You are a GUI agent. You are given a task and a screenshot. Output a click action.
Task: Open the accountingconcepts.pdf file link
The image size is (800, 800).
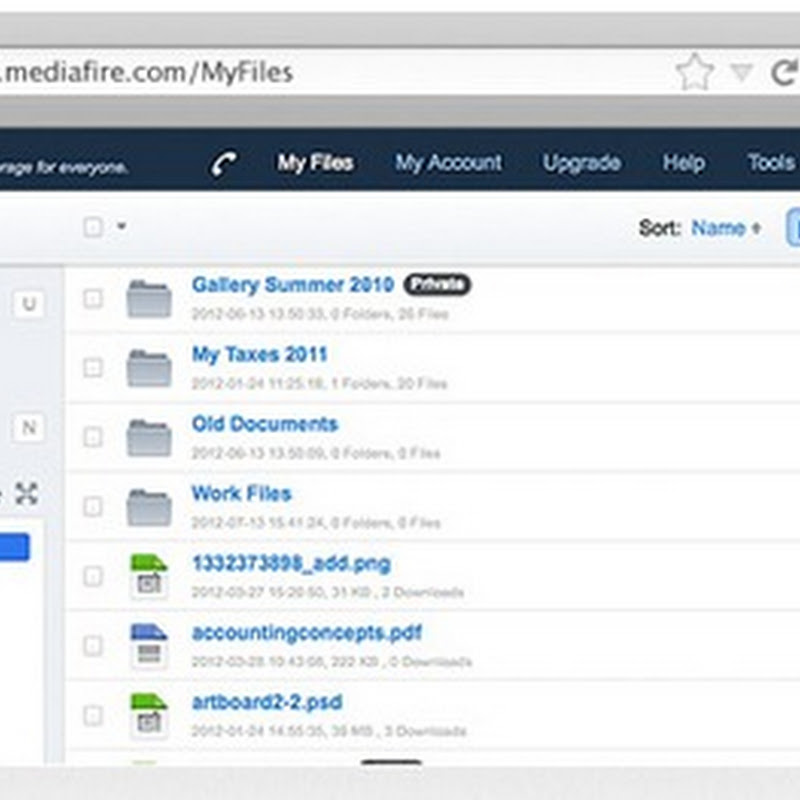point(307,633)
